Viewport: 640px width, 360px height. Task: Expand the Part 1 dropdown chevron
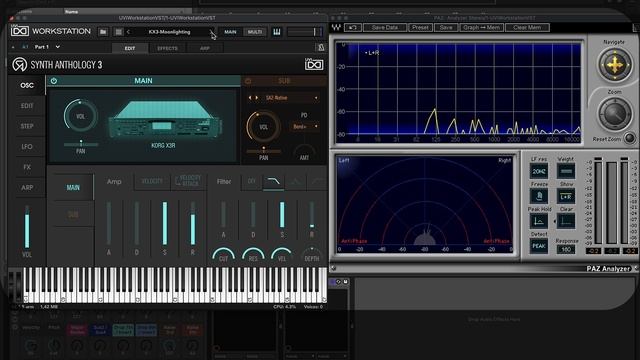tap(58, 47)
